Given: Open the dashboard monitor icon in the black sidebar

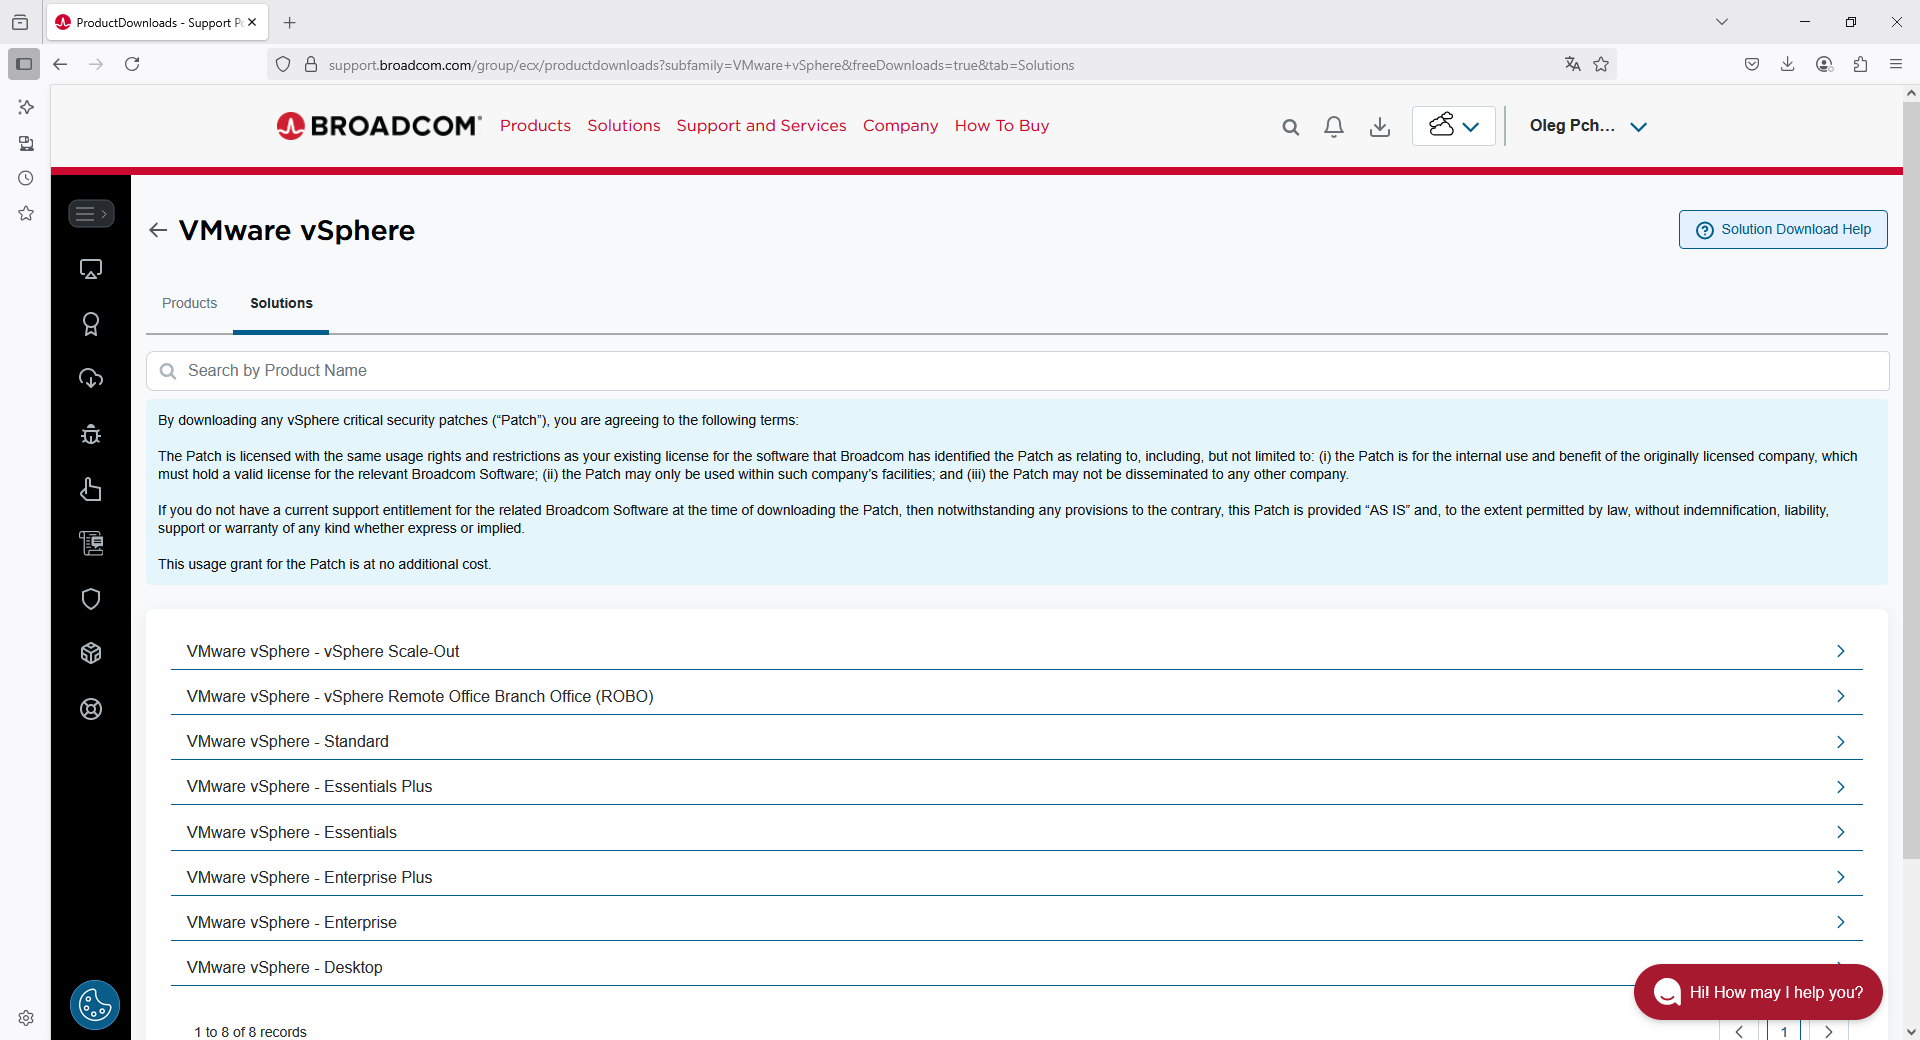Looking at the screenshot, I should pyautogui.click(x=91, y=269).
